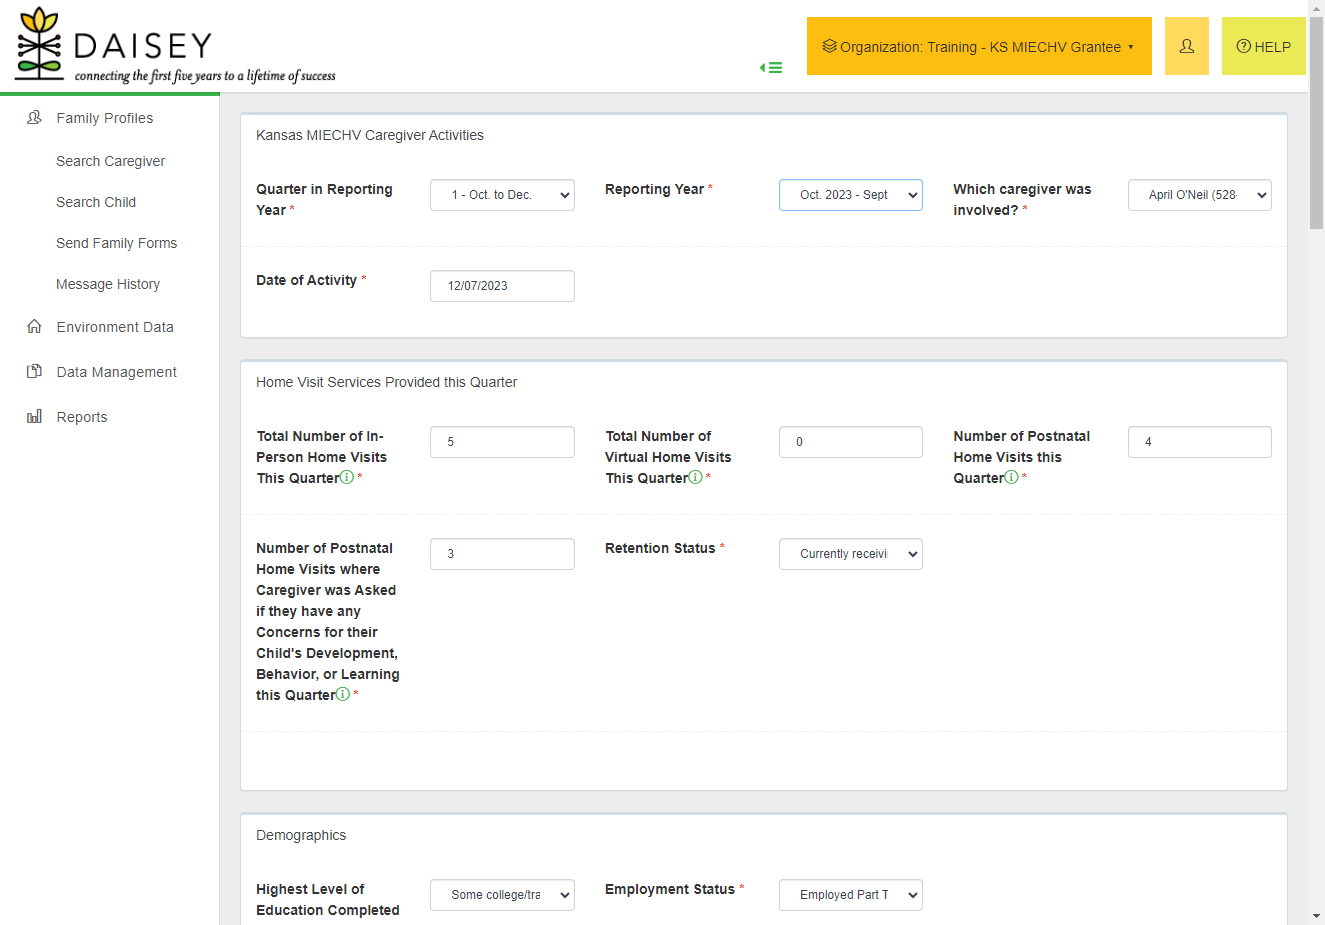The height and width of the screenshot is (925, 1325).
Task: Click the Date of Activity field
Action: click(502, 286)
